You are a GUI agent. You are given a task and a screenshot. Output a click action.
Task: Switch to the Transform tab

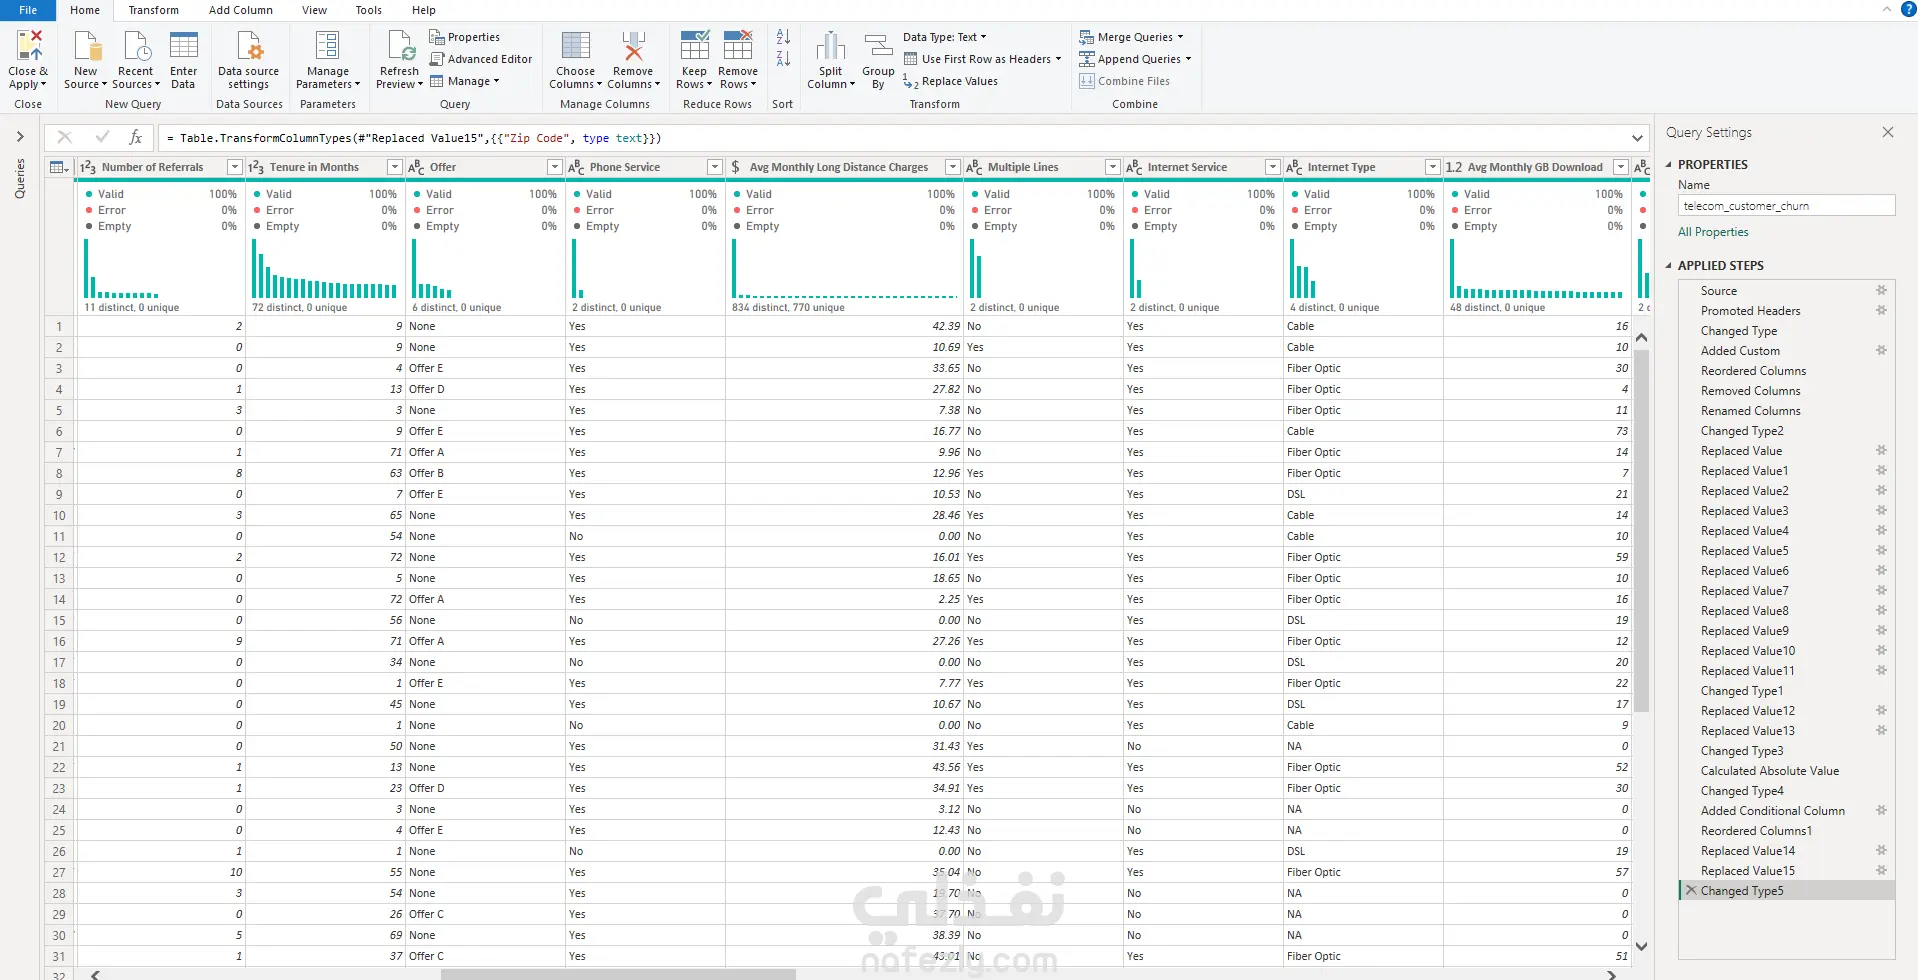pyautogui.click(x=153, y=10)
